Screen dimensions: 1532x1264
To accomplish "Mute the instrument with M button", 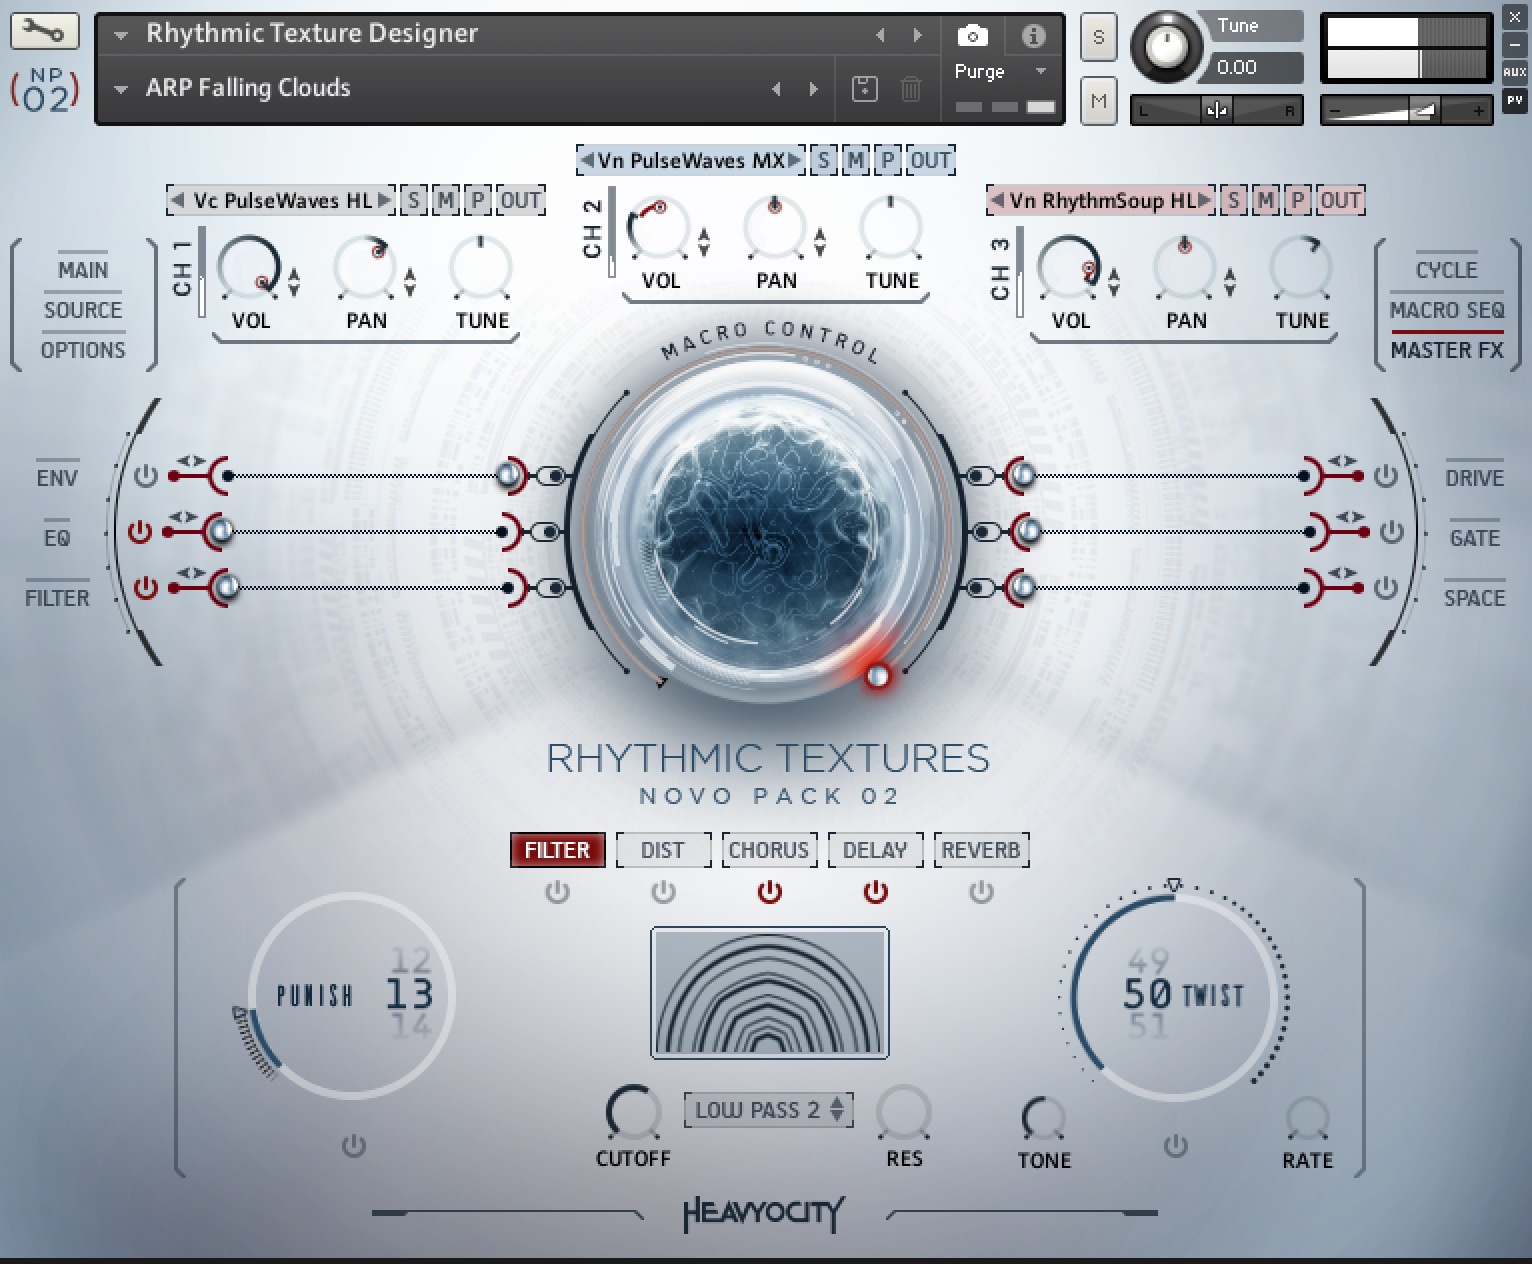I will click(1098, 100).
